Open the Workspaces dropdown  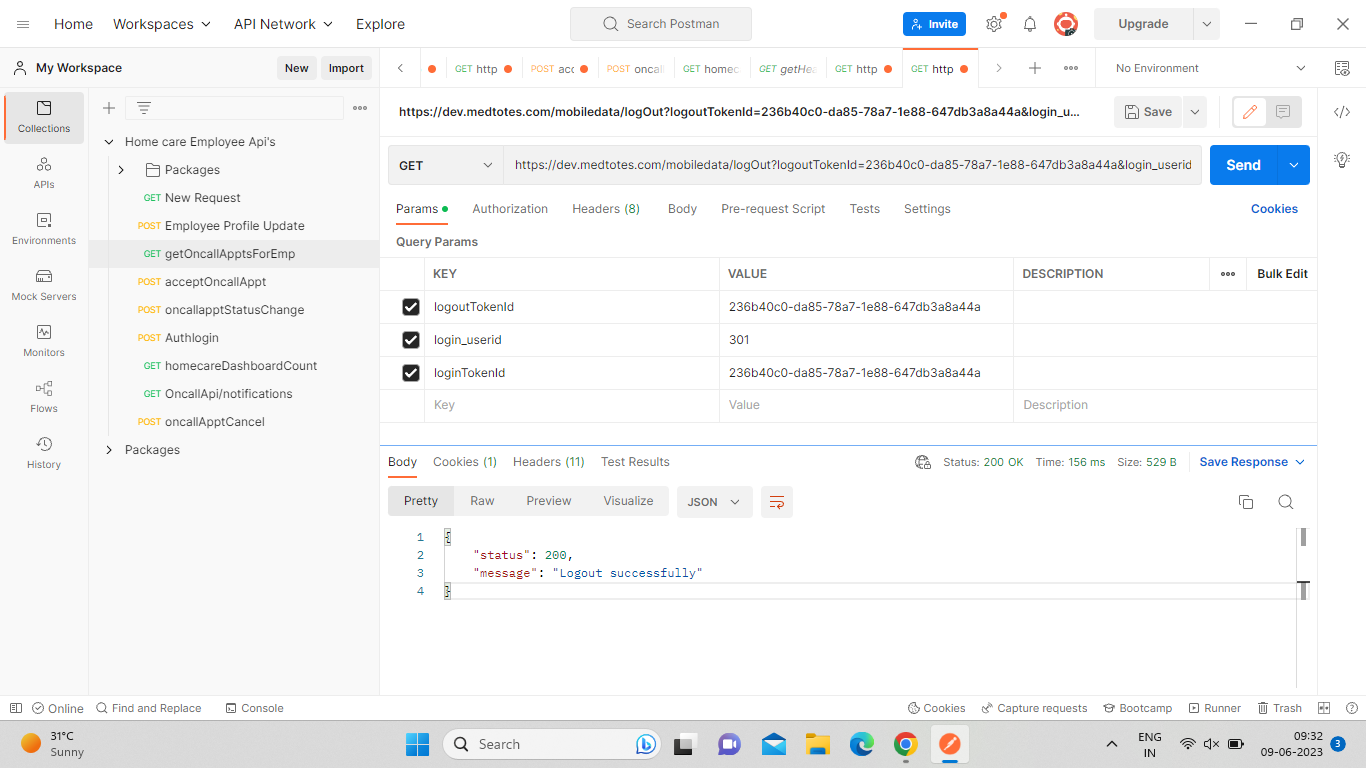162,24
